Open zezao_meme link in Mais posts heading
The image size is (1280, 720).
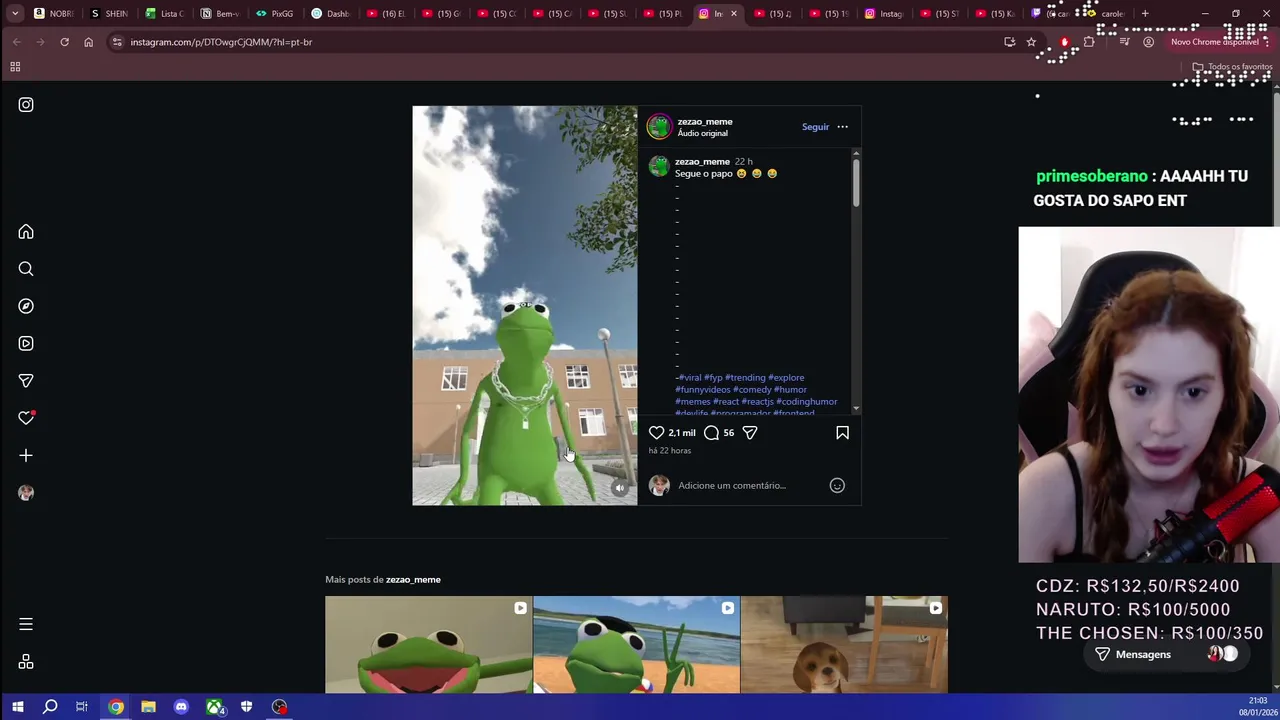pos(413,580)
